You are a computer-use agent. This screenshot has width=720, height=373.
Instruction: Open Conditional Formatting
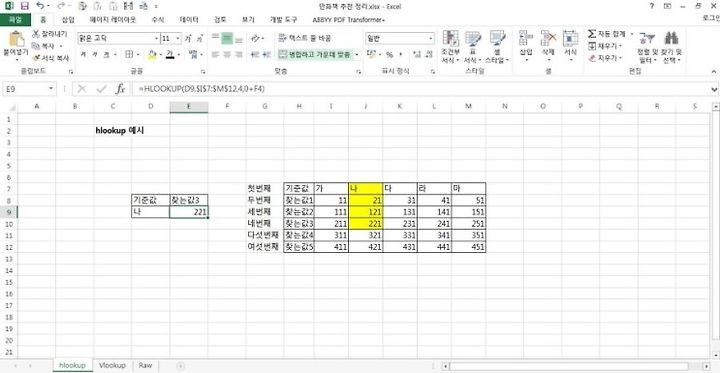click(x=450, y=46)
